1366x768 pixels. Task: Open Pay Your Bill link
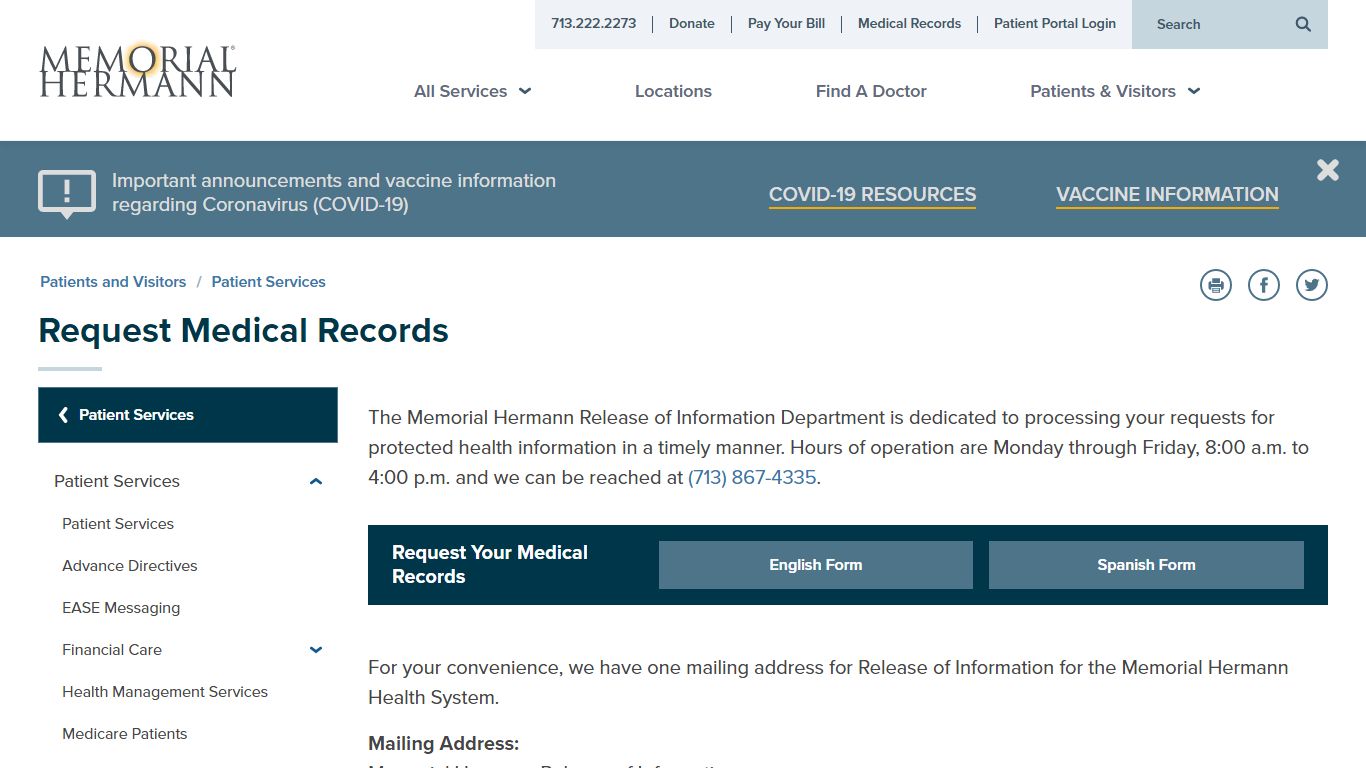point(786,24)
